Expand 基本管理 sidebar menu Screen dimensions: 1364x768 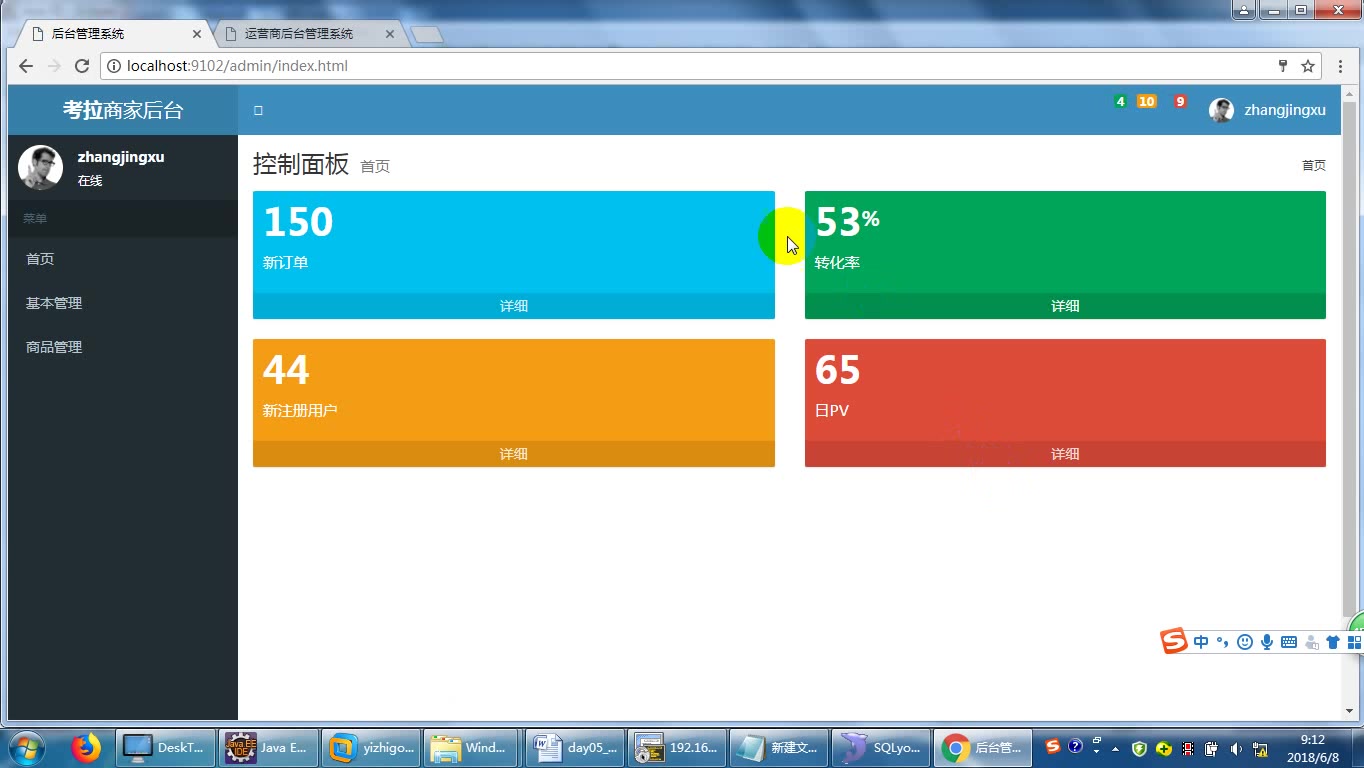[54, 303]
